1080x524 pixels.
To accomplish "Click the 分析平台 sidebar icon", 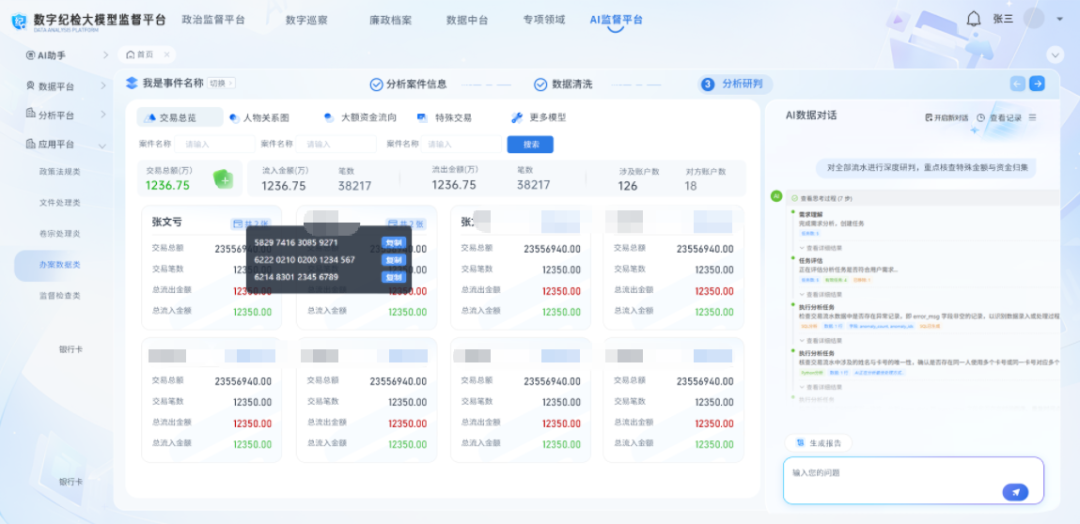I will tap(30, 114).
